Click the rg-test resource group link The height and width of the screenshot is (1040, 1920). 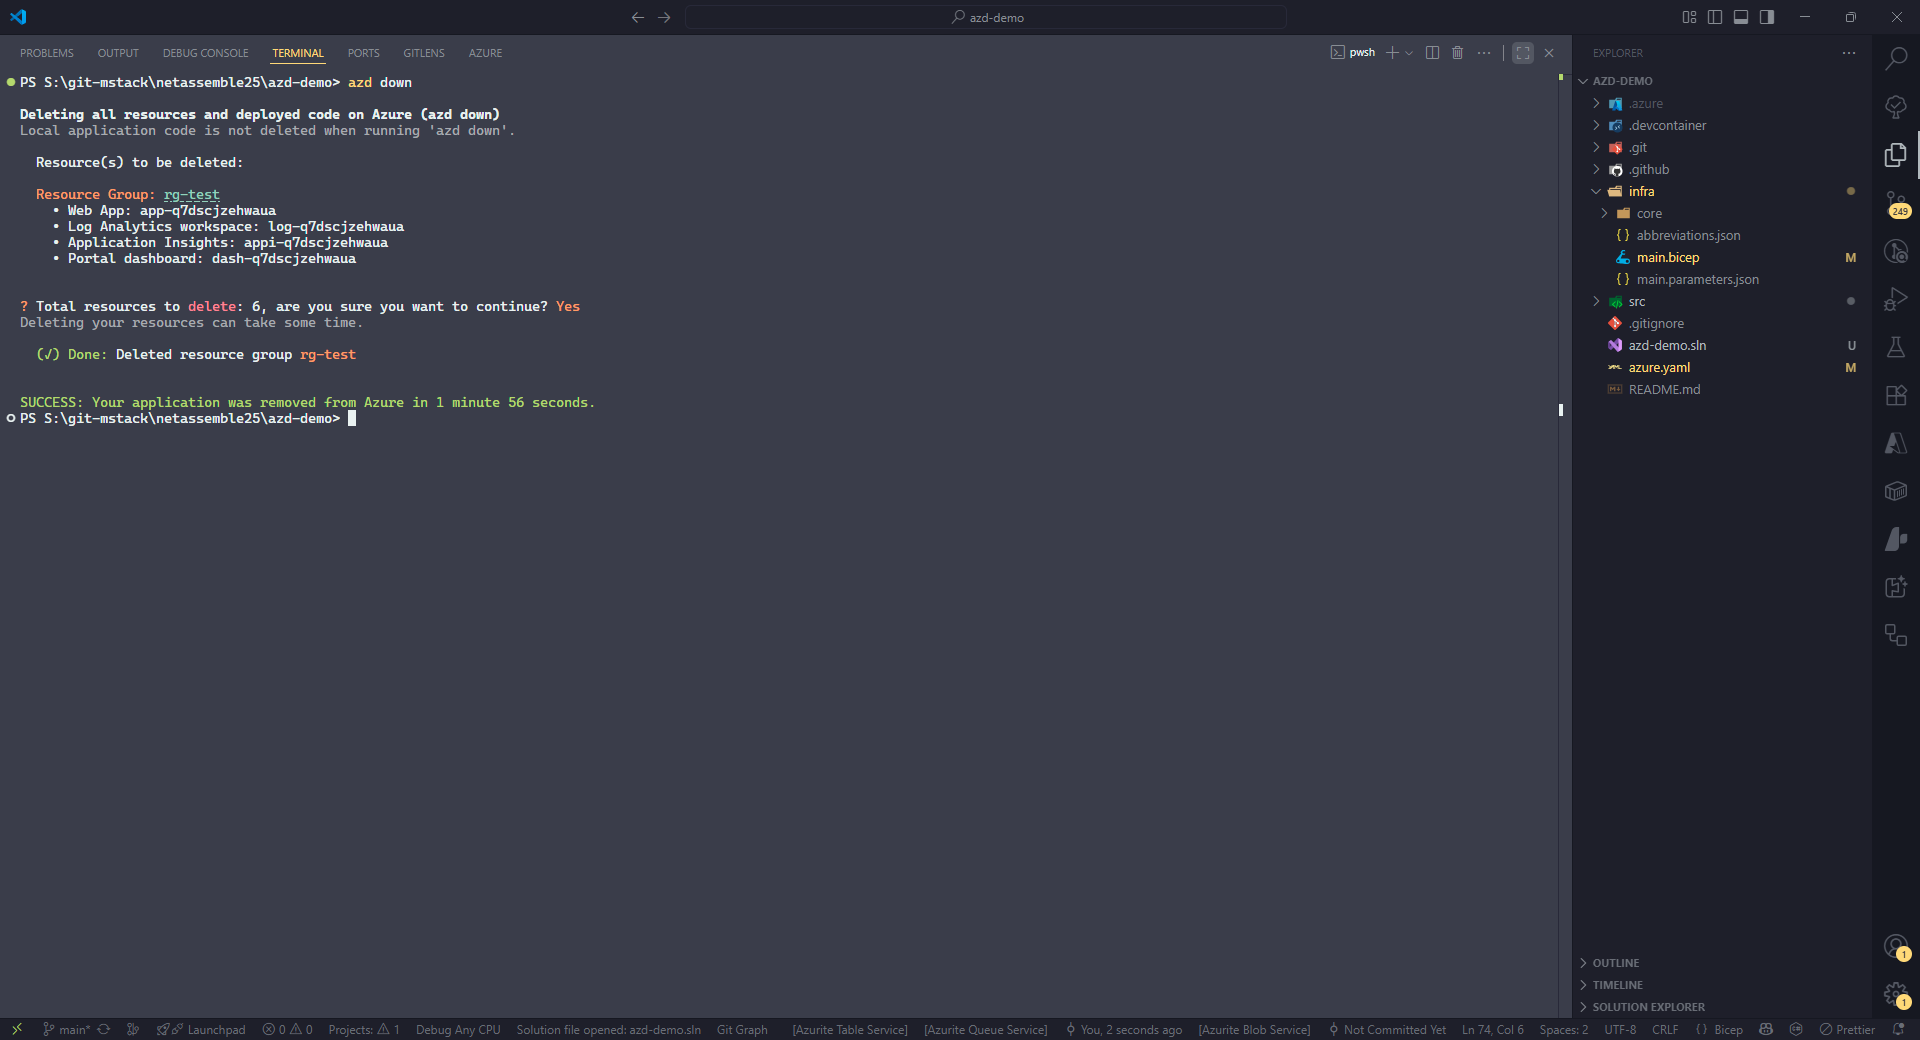(x=191, y=195)
